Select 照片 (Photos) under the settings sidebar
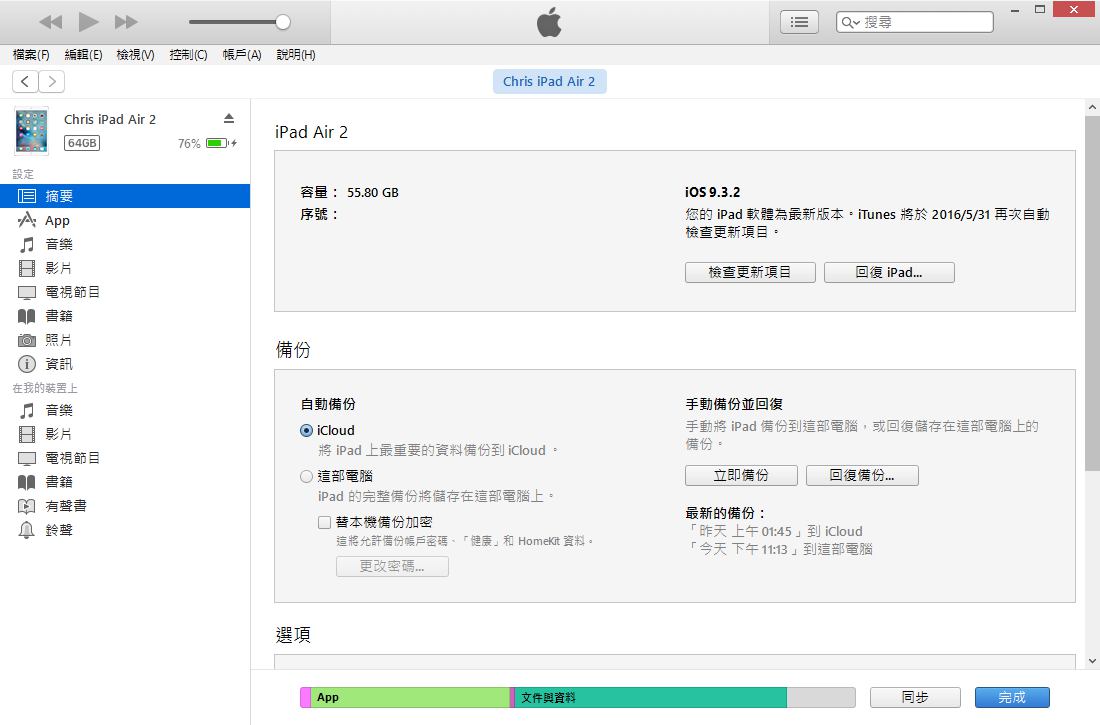This screenshot has width=1100, height=725. [58, 340]
